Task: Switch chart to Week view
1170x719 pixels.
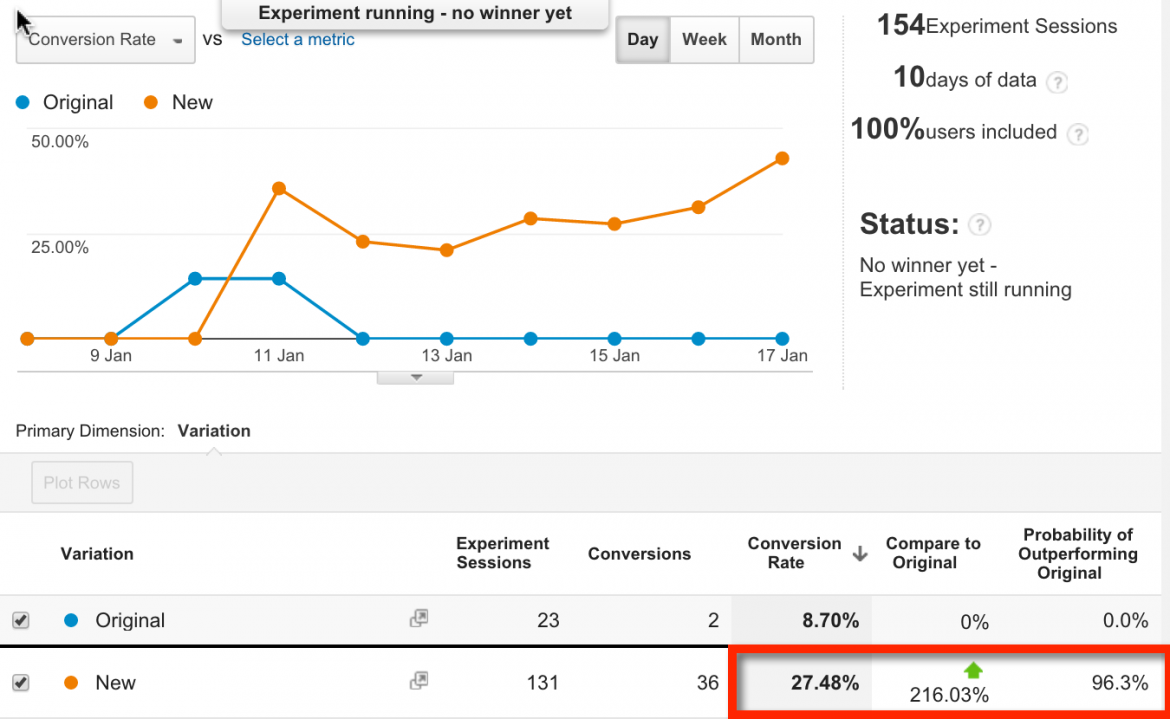Action: pyautogui.click(x=704, y=40)
